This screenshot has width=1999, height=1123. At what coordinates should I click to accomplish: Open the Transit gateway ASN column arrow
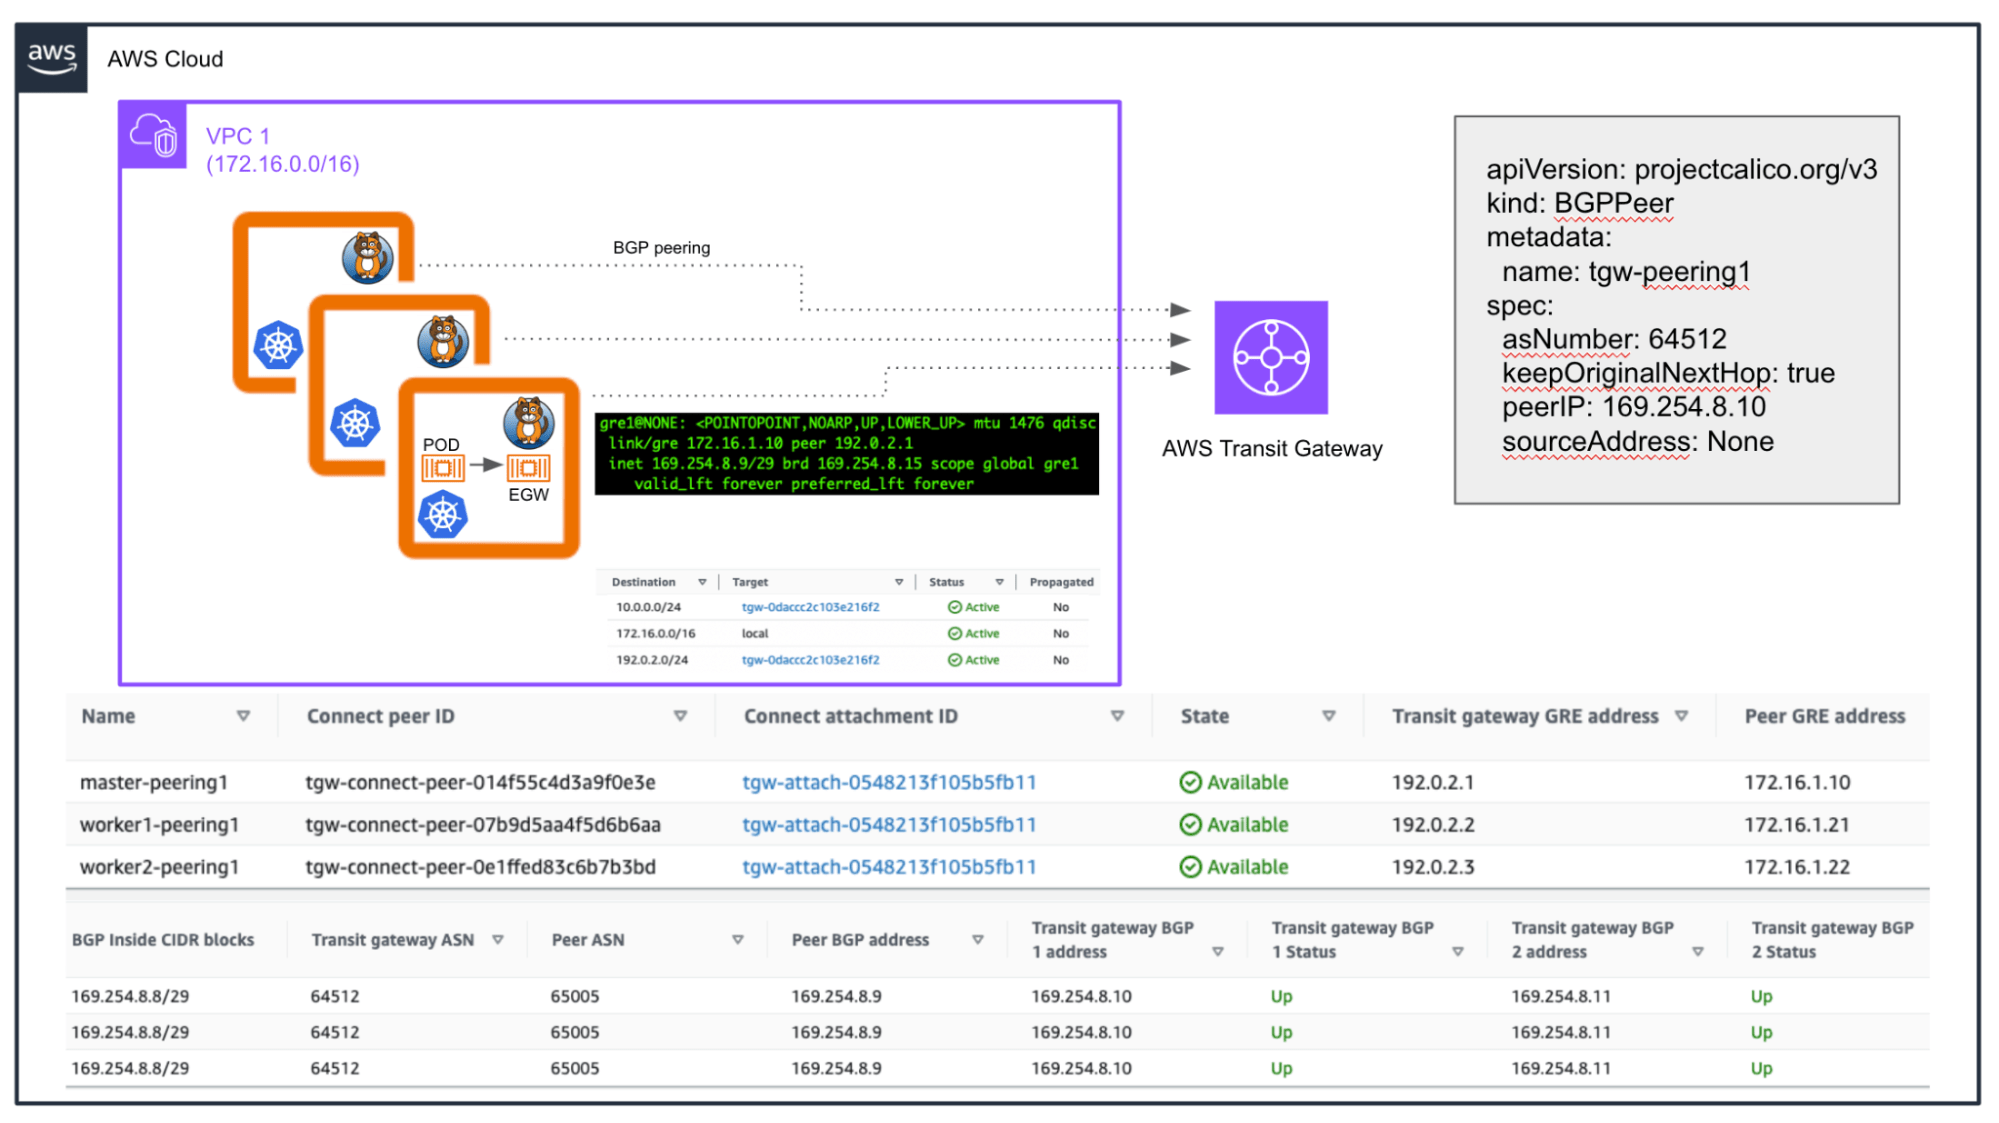click(x=497, y=940)
